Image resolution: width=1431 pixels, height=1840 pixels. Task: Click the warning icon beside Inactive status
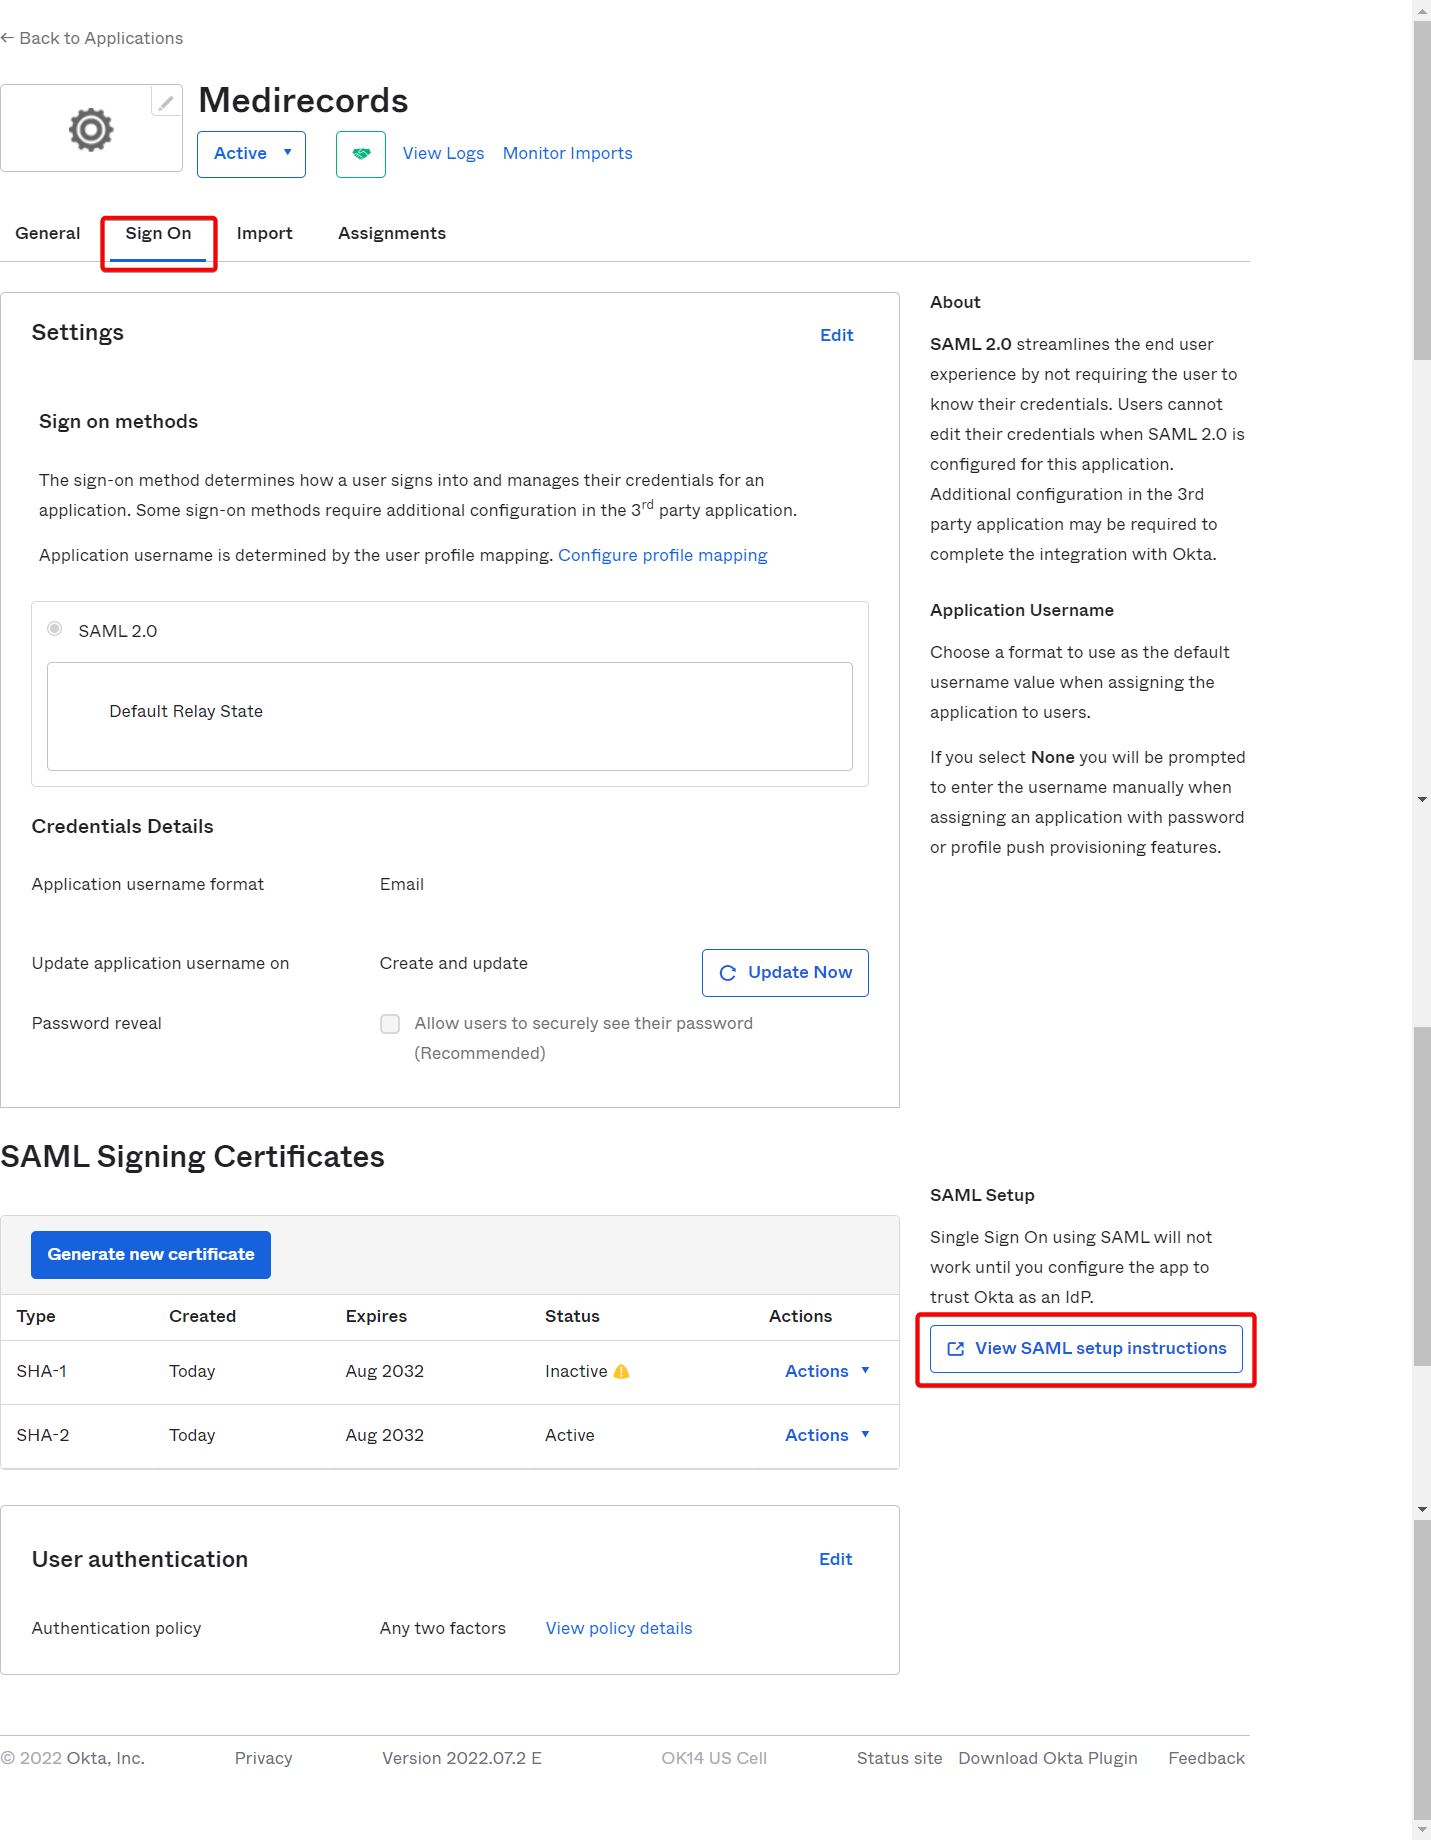621,1371
